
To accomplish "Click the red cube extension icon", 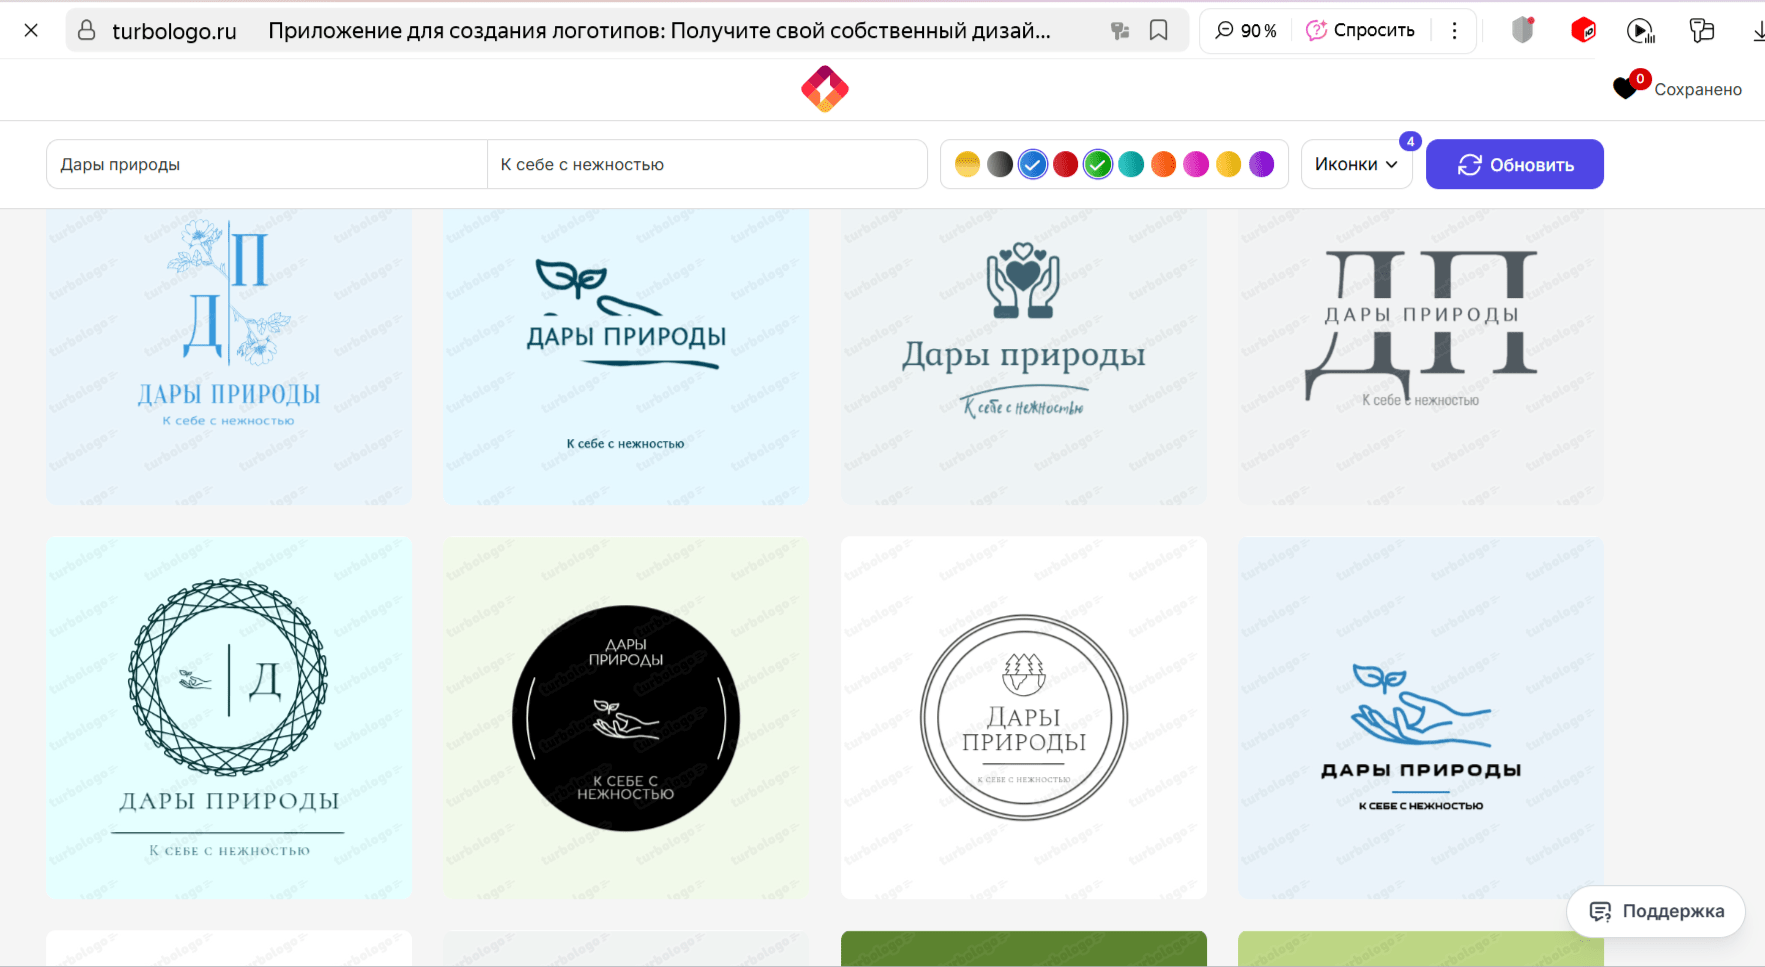I will pyautogui.click(x=1583, y=31).
